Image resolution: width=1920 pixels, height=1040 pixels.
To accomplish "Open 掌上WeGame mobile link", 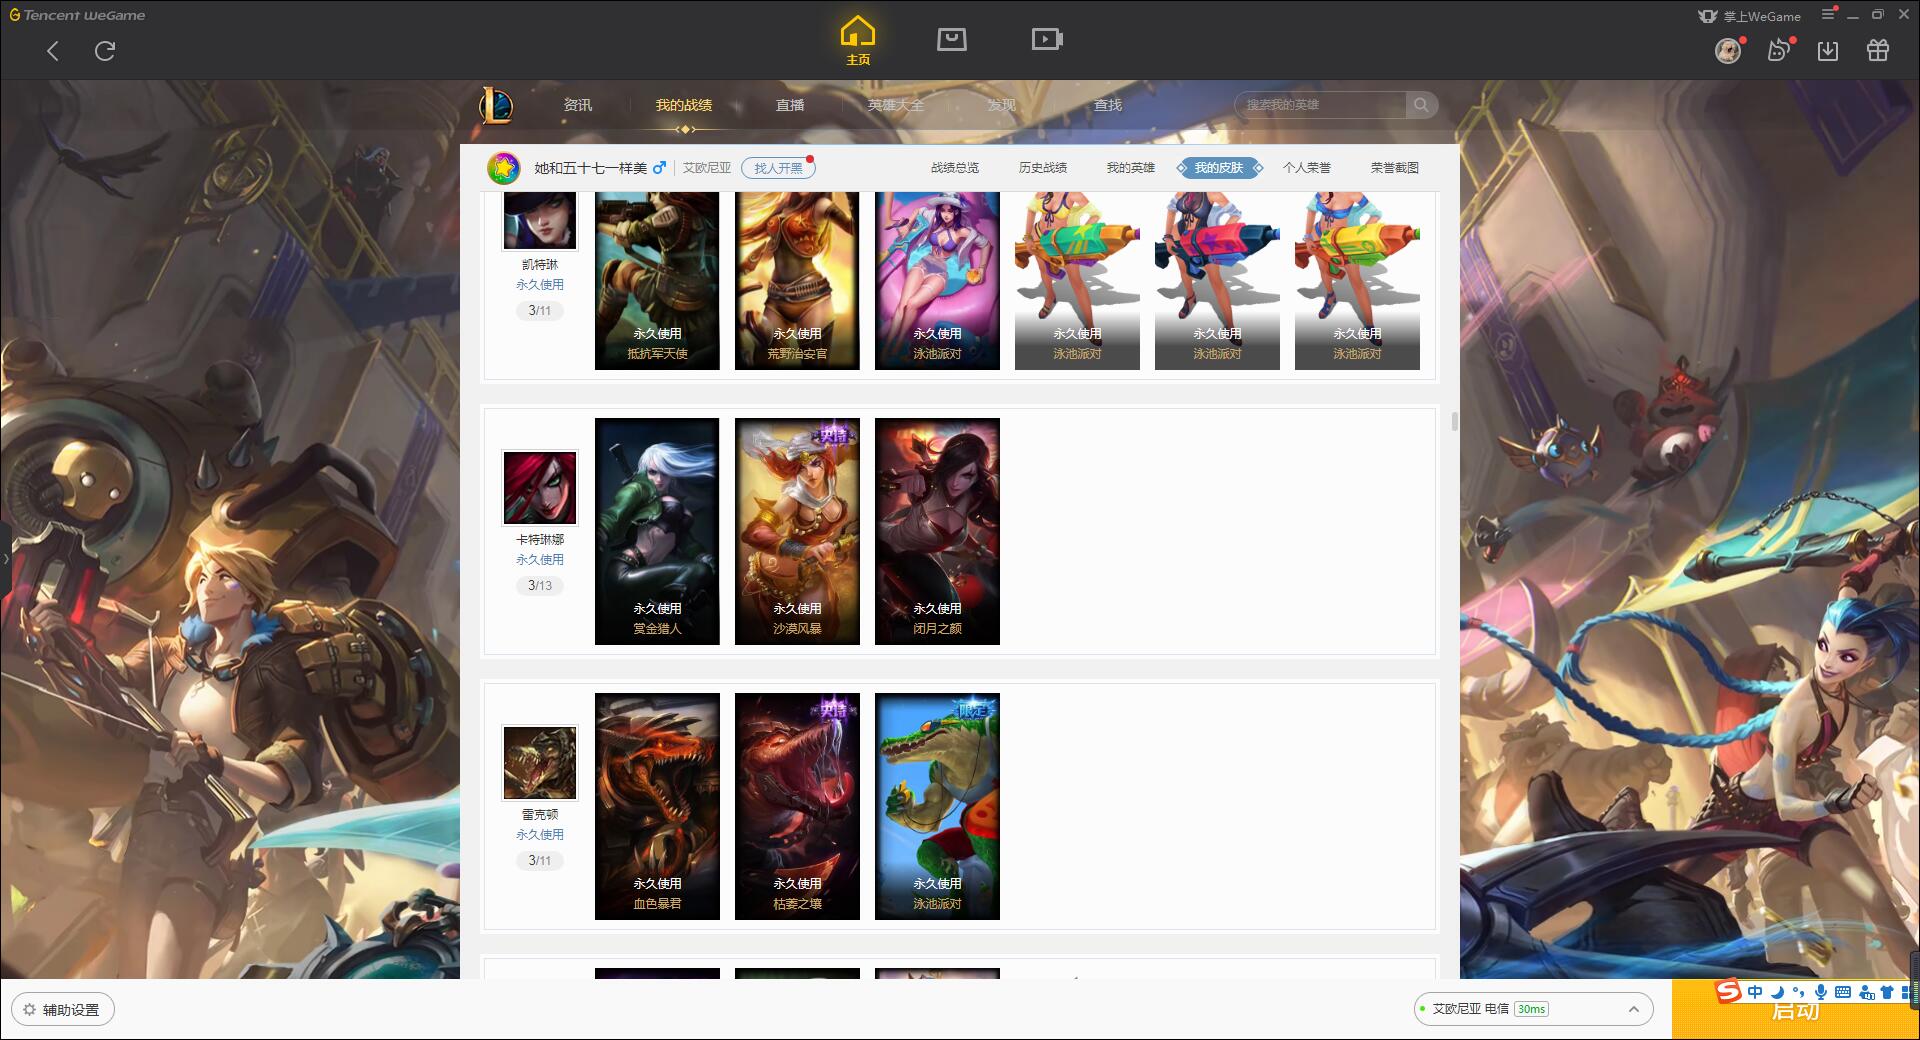I will click(x=1749, y=16).
